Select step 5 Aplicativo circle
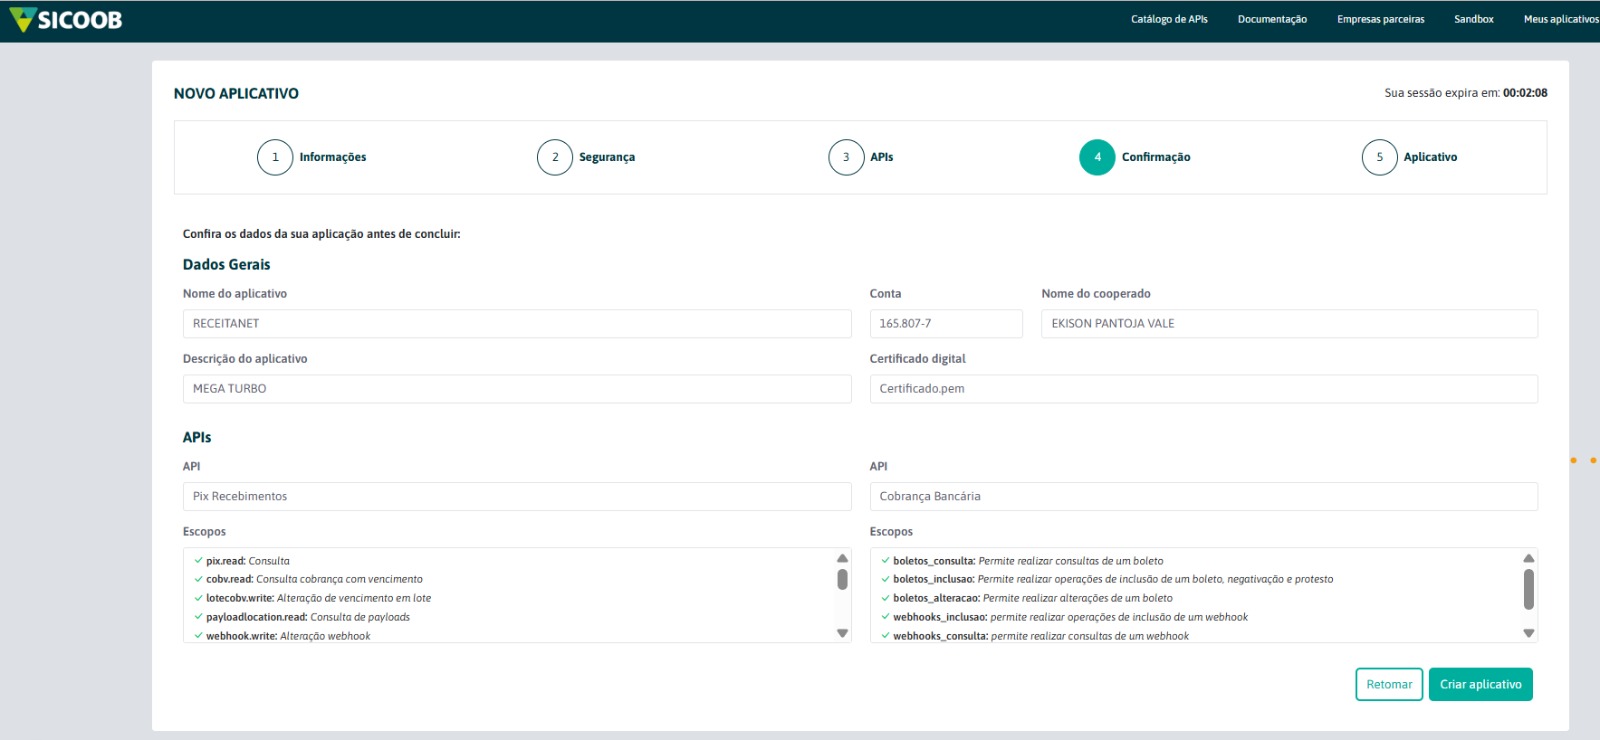The height and width of the screenshot is (740, 1600). tap(1379, 157)
